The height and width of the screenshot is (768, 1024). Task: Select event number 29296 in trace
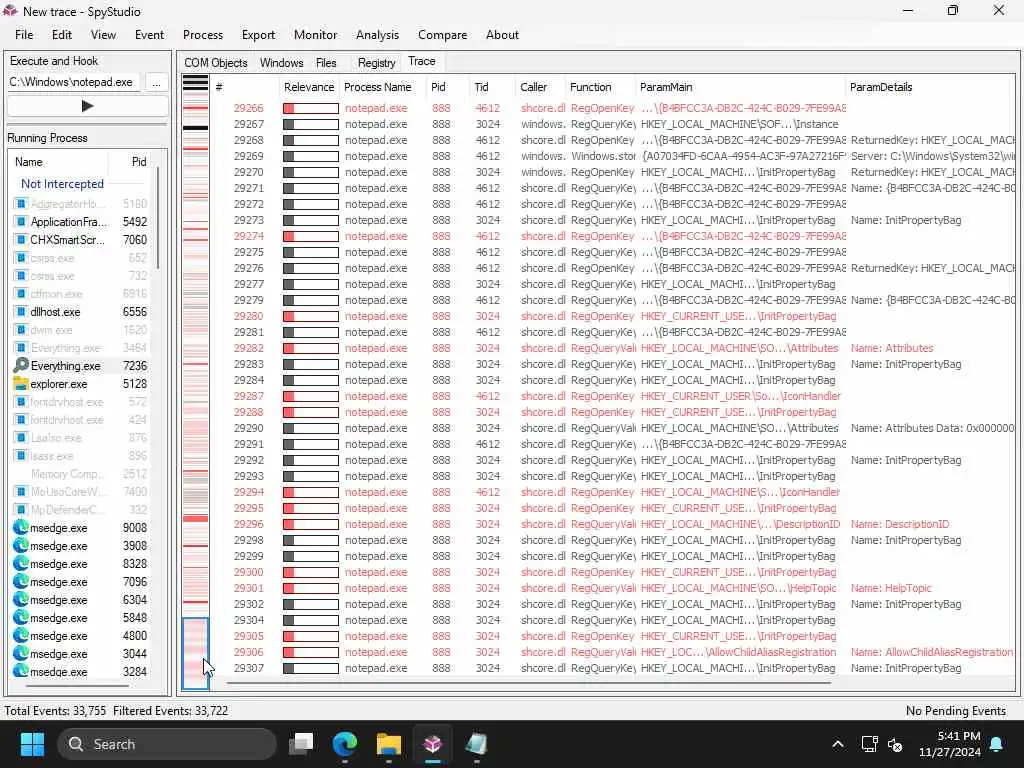click(x=248, y=524)
